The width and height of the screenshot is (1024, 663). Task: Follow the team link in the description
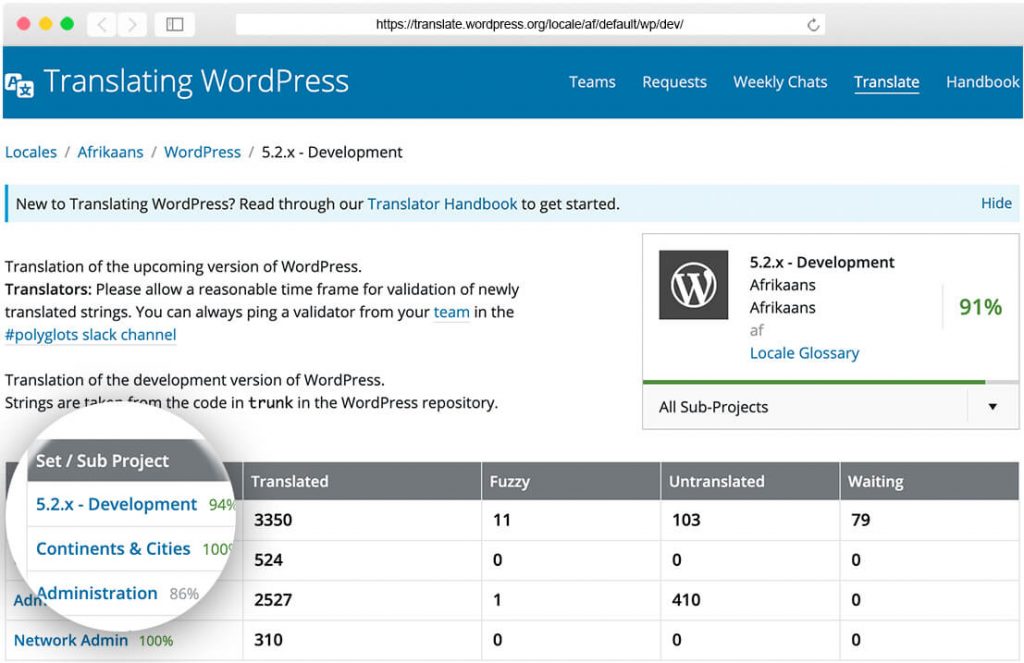(451, 312)
